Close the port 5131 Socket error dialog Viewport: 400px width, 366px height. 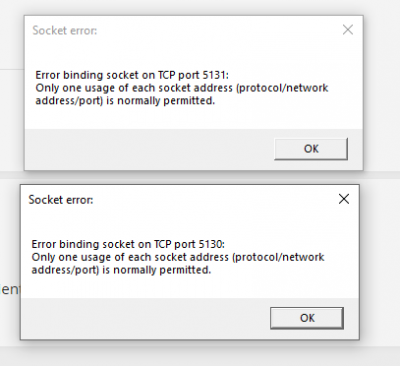[x=348, y=30]
